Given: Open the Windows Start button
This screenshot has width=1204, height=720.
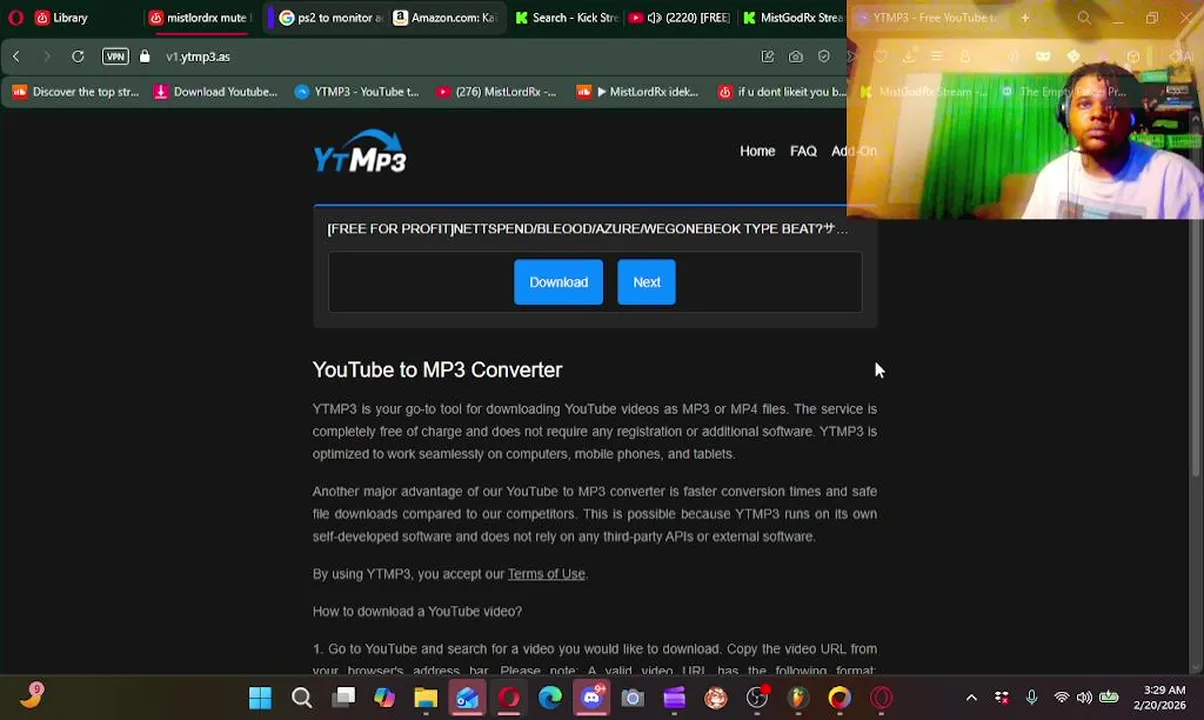Looking at the screenshot, I should click(x=260, y=698).
